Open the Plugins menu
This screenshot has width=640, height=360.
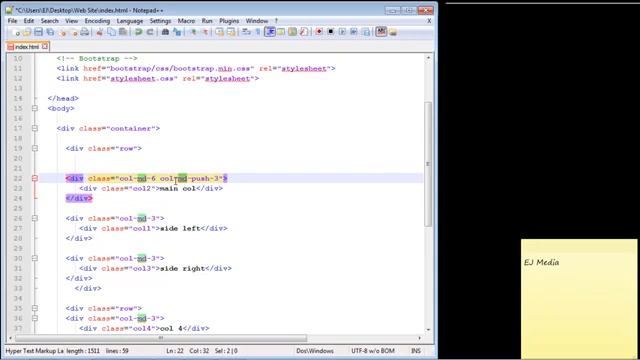(x=229, y=21)
